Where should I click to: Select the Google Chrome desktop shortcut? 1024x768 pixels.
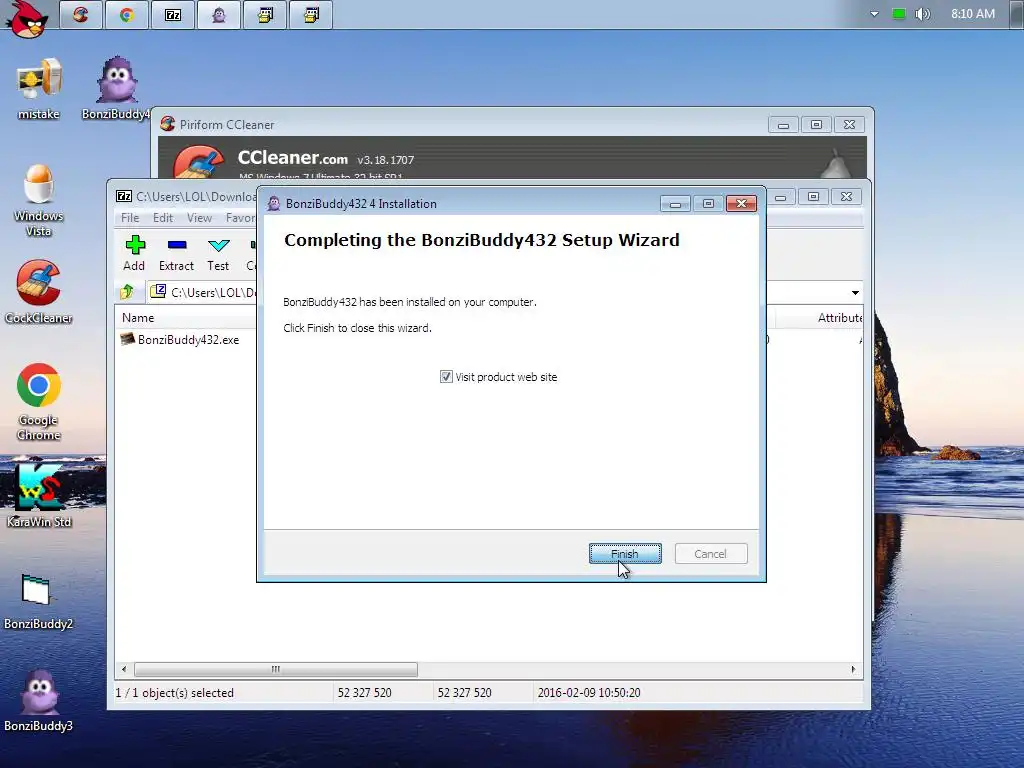[x=39, y=401]
